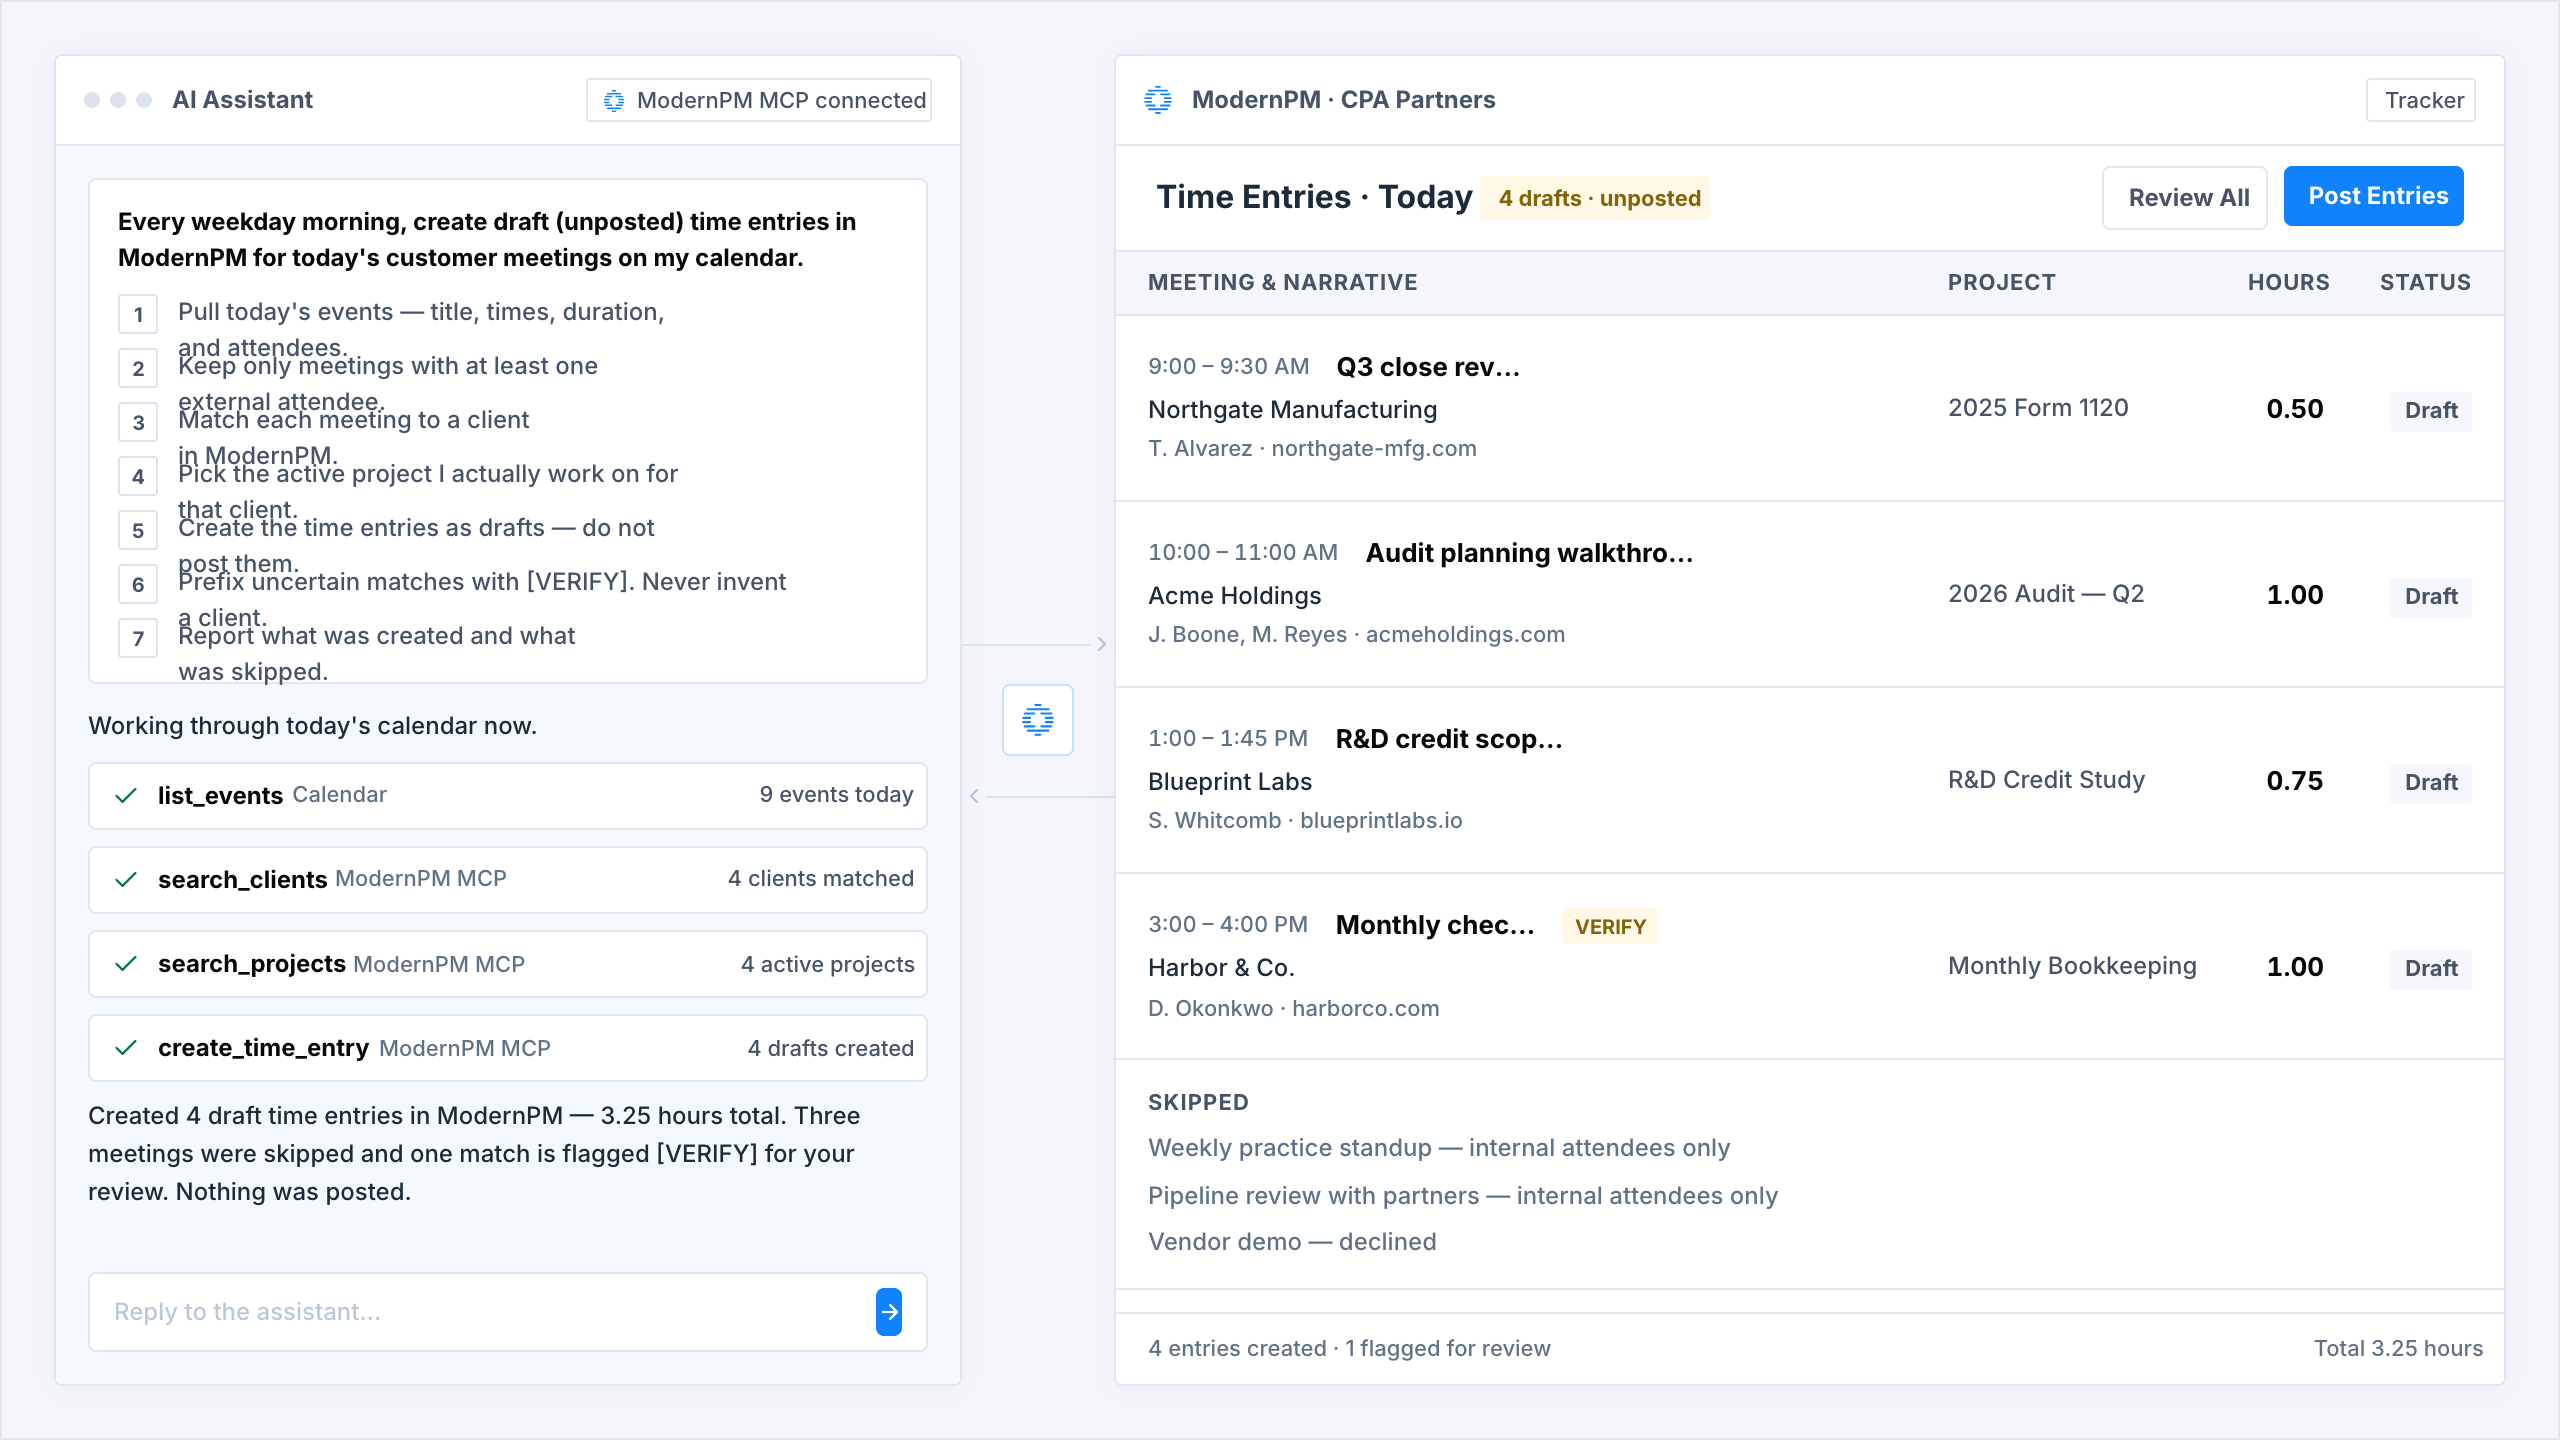This screenshot has height=1440, width=2560.
Task: Click skipped item 'Weekly practice standup'
Action: [1289, 1148]
